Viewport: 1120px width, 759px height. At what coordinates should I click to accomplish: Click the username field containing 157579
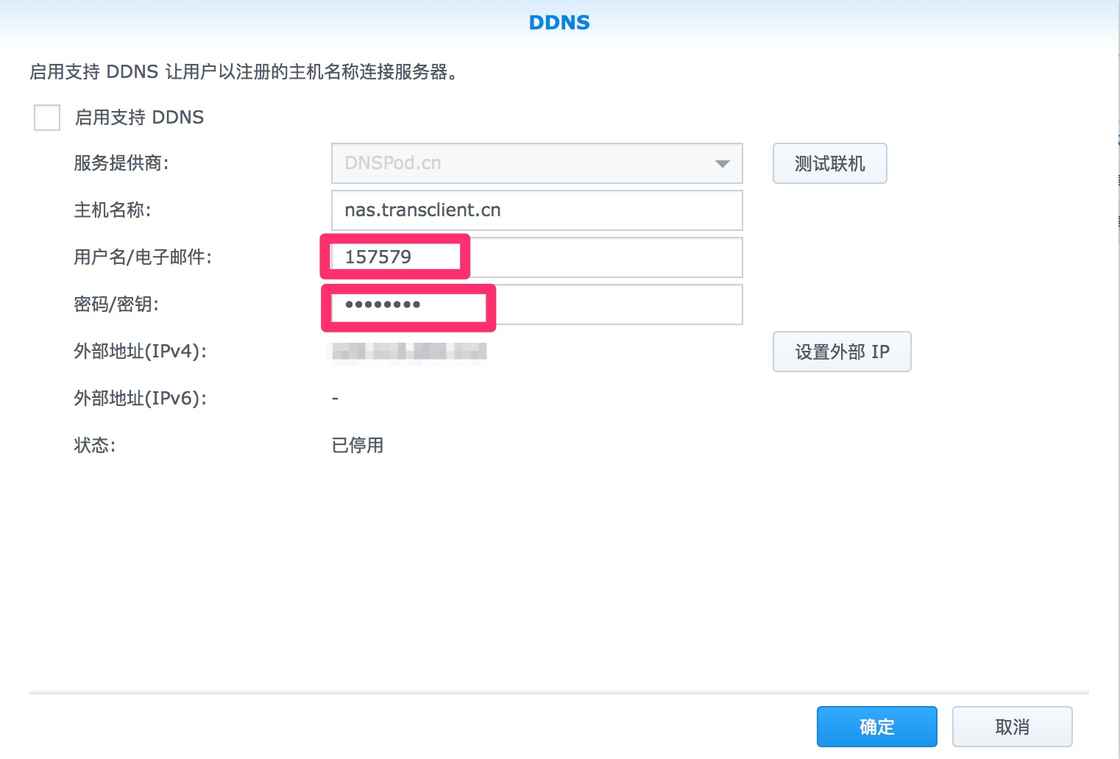[536, 258]
